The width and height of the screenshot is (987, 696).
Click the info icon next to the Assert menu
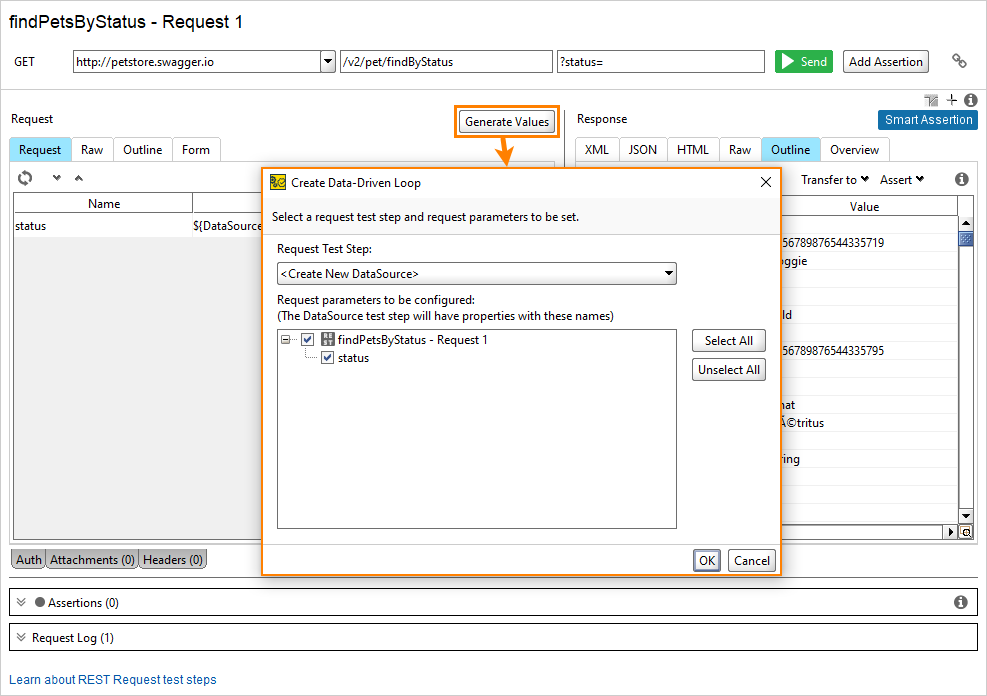tap(961, 179)
